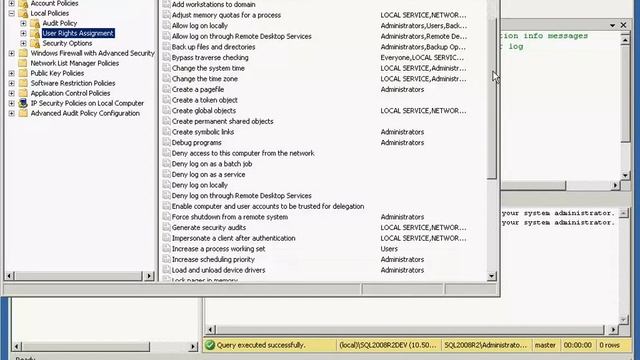Click the tree pane scroll right arrow
The height and width of the screenshot is (360, 640).
coord(149,276)
